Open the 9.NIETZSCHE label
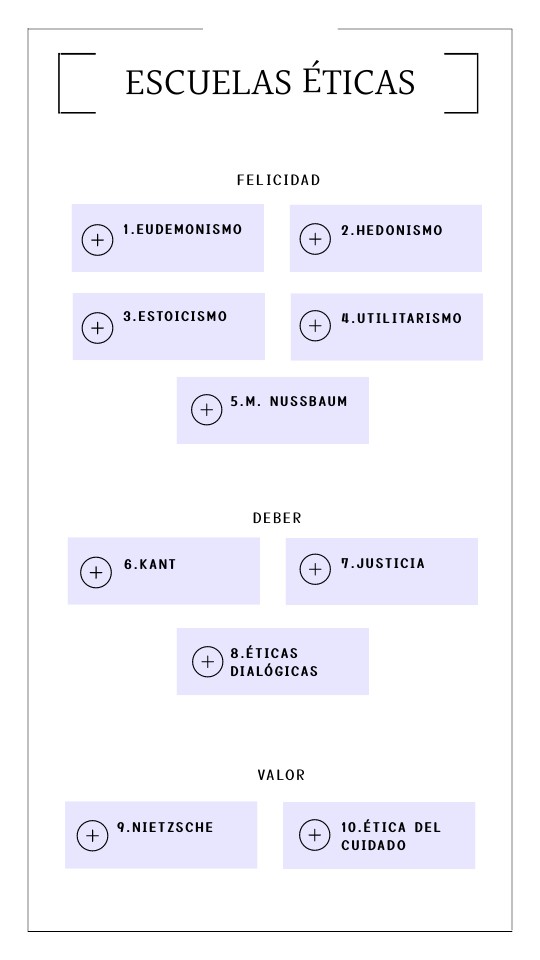This screenshot has width=540, height=960. click(x=165, y=827)
